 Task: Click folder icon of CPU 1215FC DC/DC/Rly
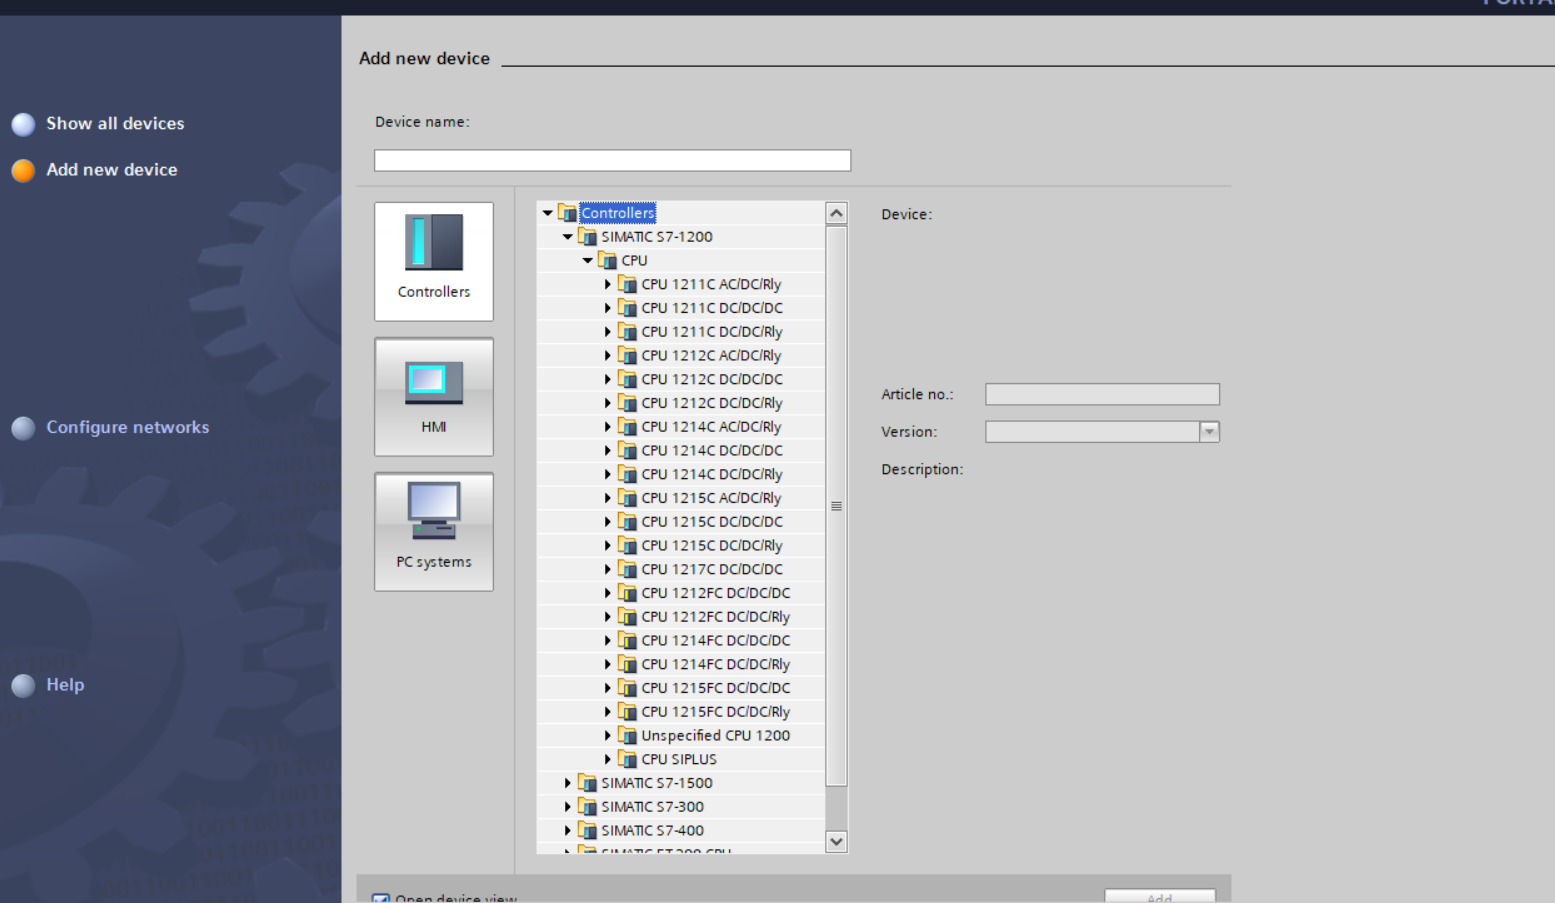click(x=627, y=712)
